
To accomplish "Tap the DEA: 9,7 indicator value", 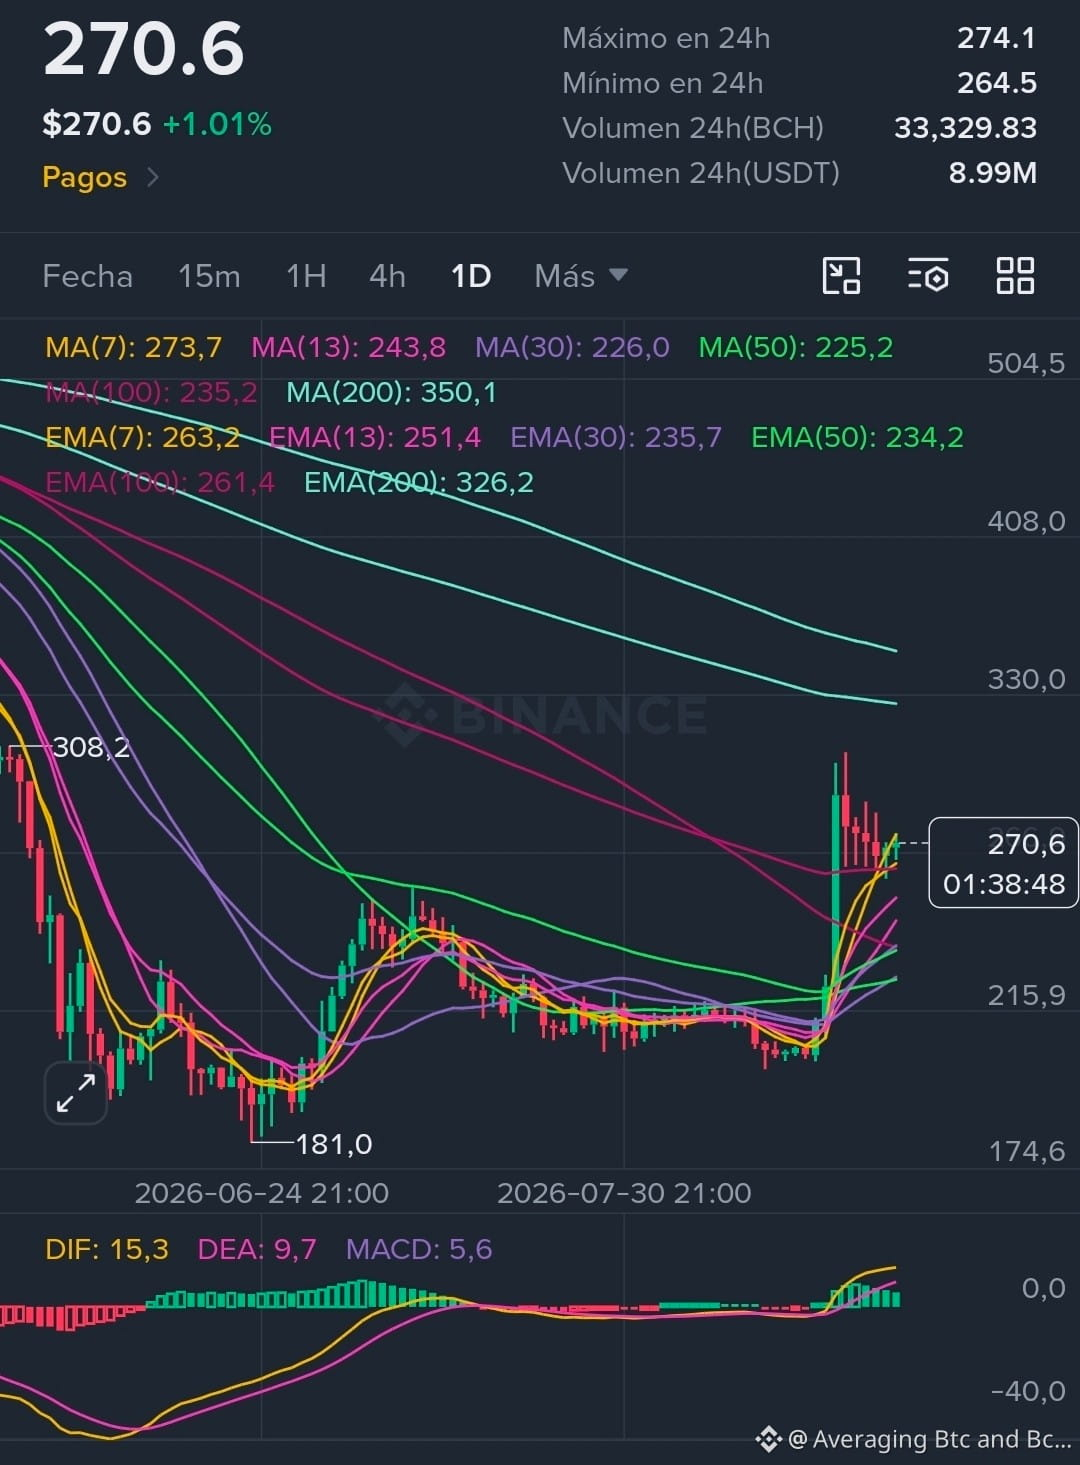I will tap(257, 1249).
